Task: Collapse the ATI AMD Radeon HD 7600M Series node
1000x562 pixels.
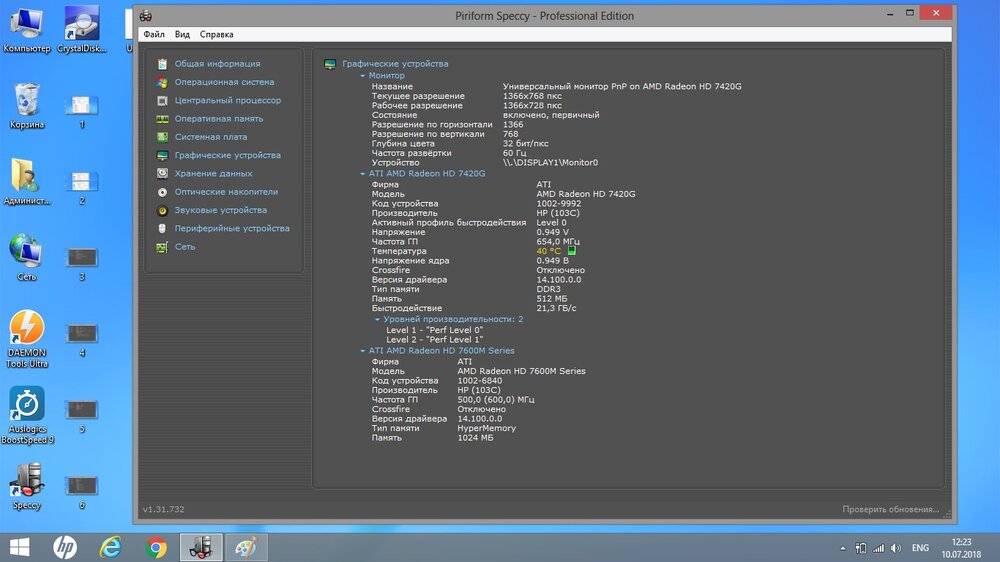Action: coord(363,351)
